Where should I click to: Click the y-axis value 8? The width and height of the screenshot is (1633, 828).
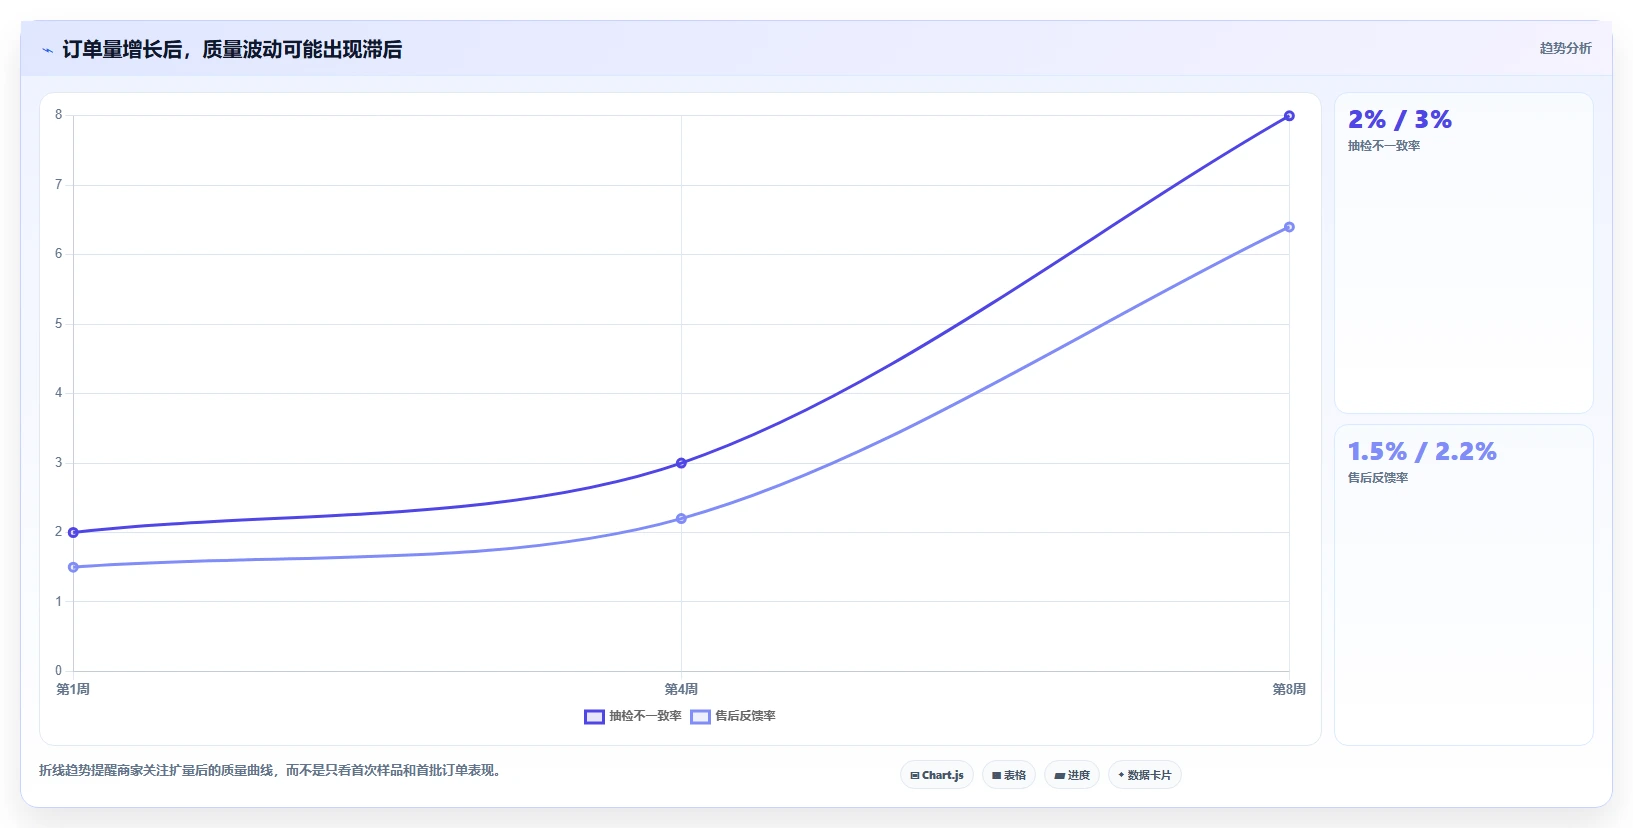tap(58, 115)
